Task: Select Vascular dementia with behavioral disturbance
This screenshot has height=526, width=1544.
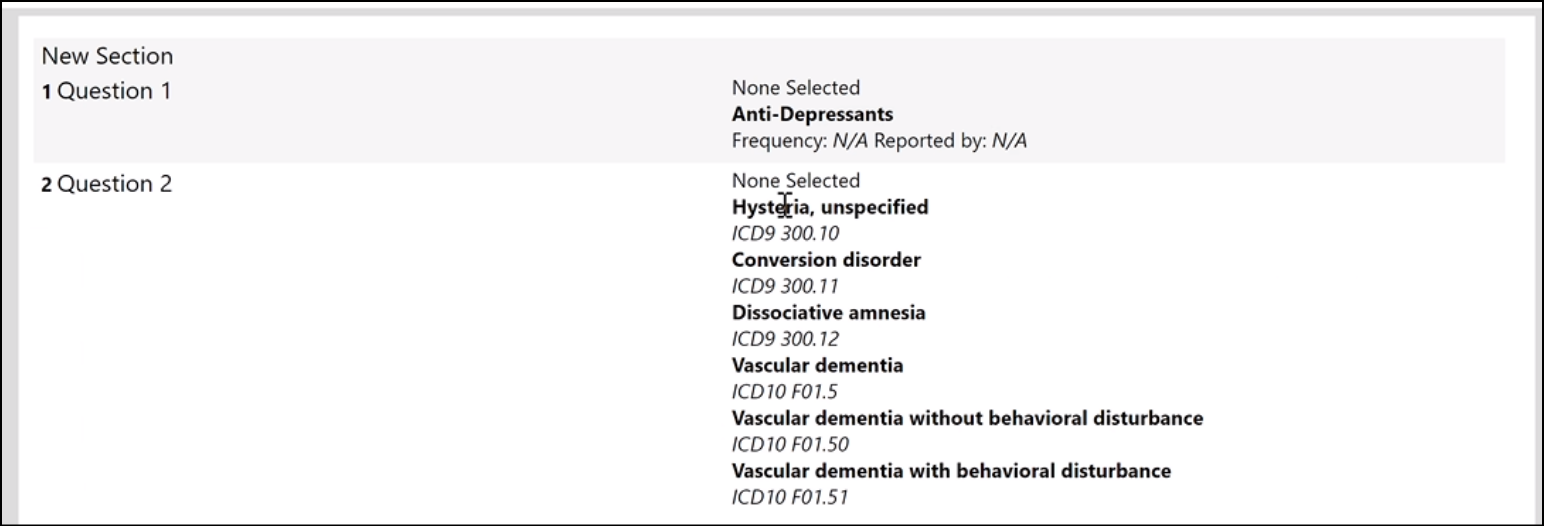Action: coord(951,470)
